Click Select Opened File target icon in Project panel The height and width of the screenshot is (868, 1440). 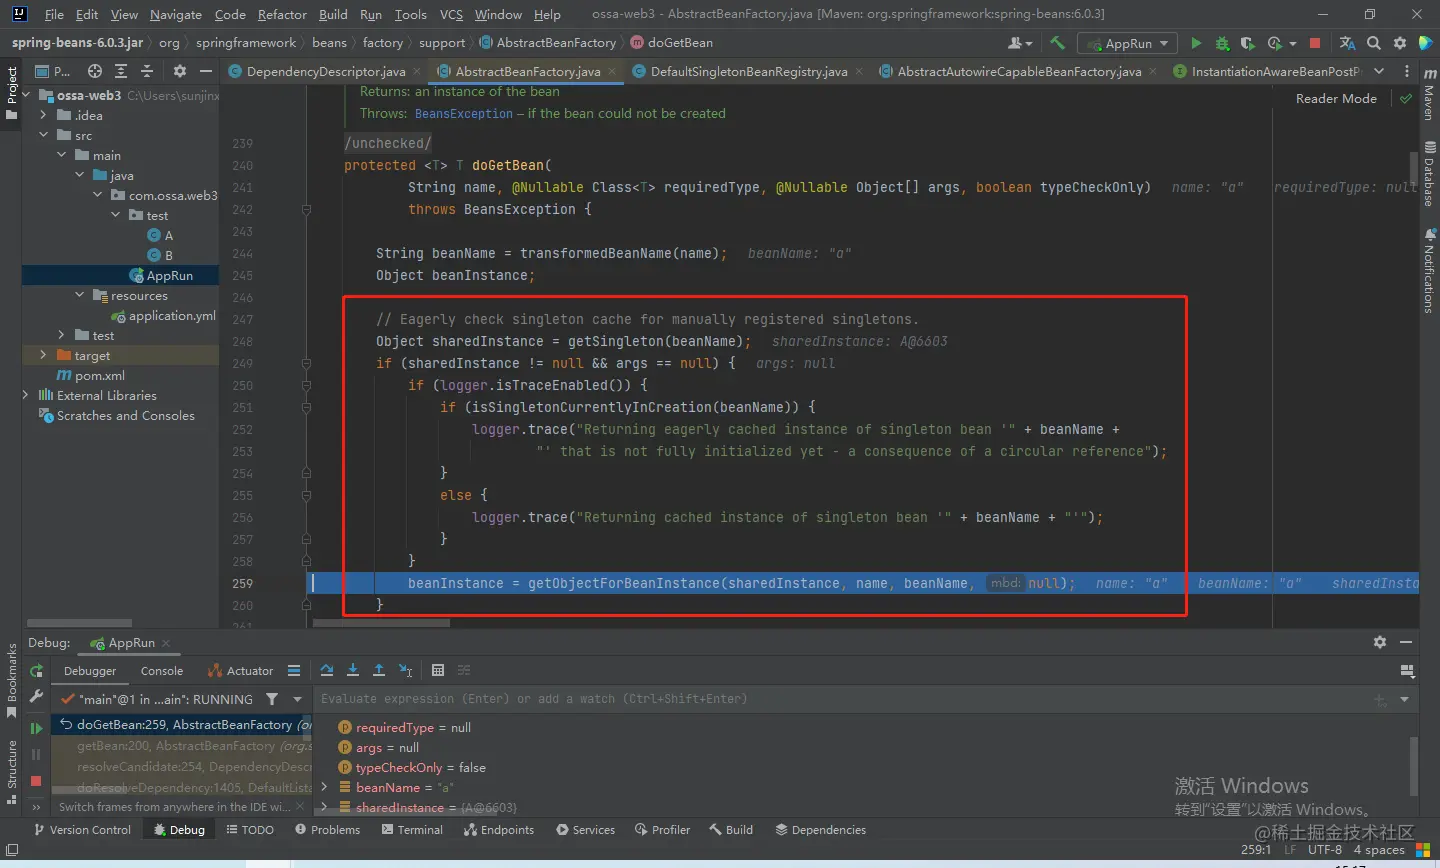tap(94, 71)
